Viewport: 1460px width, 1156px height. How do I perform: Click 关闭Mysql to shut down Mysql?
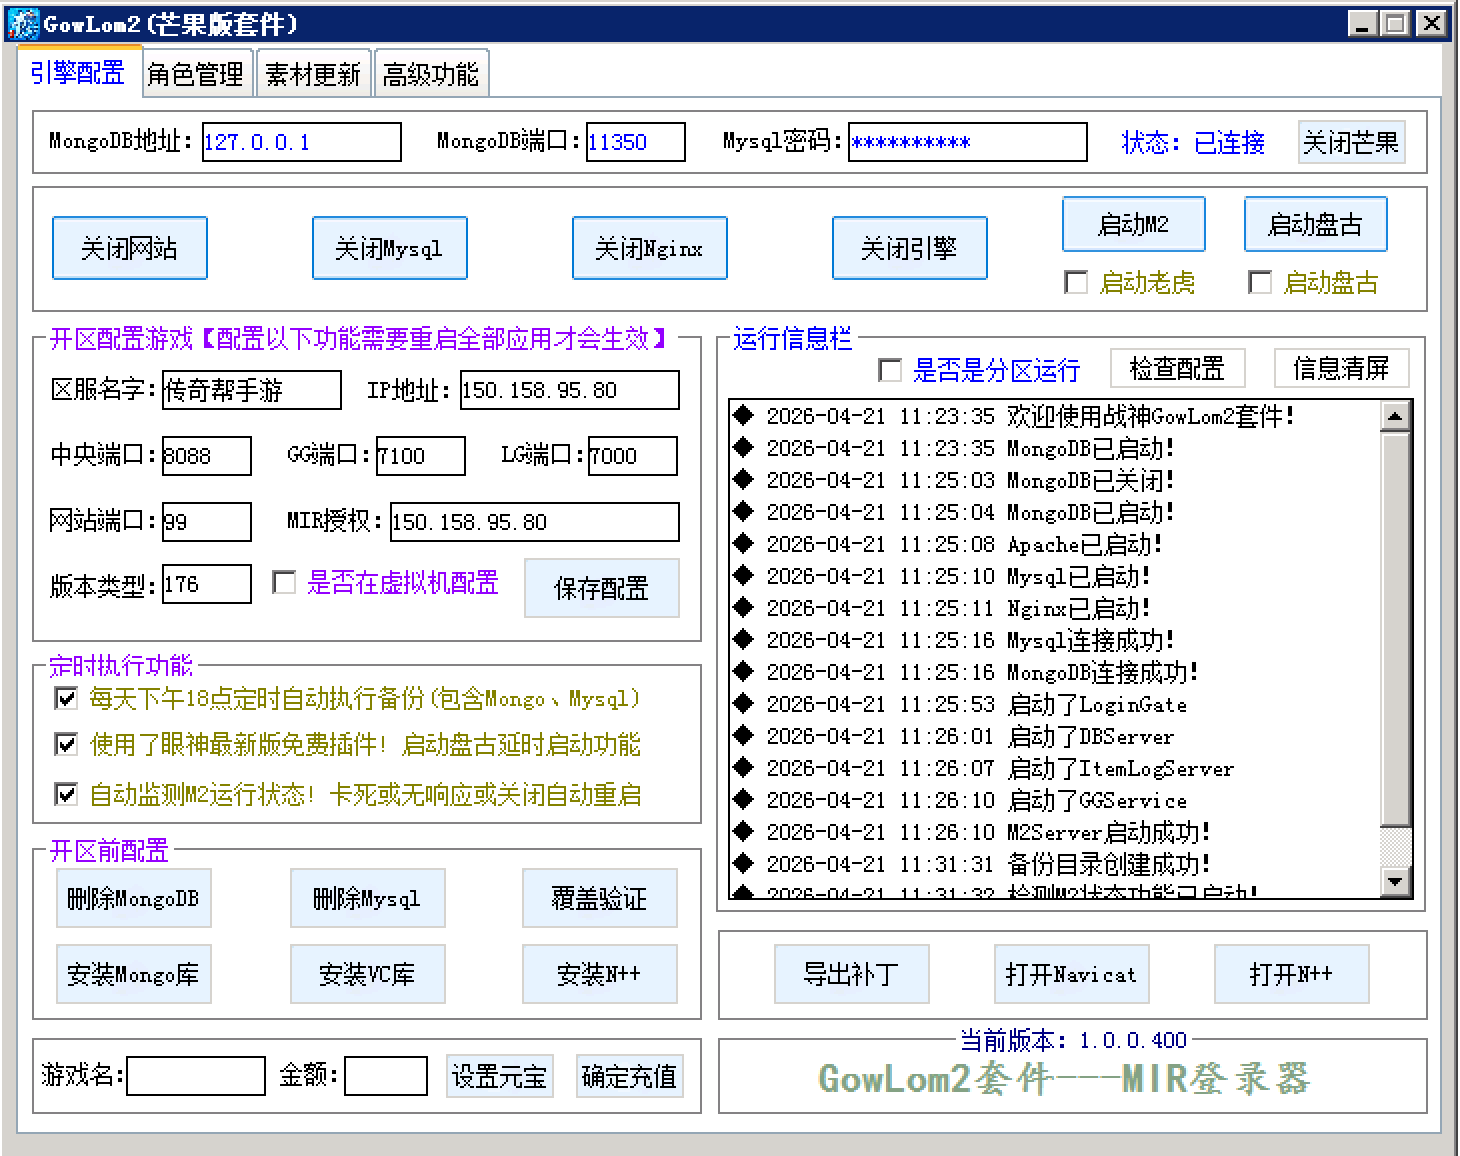pyautogui.click(x=389, y=248)
